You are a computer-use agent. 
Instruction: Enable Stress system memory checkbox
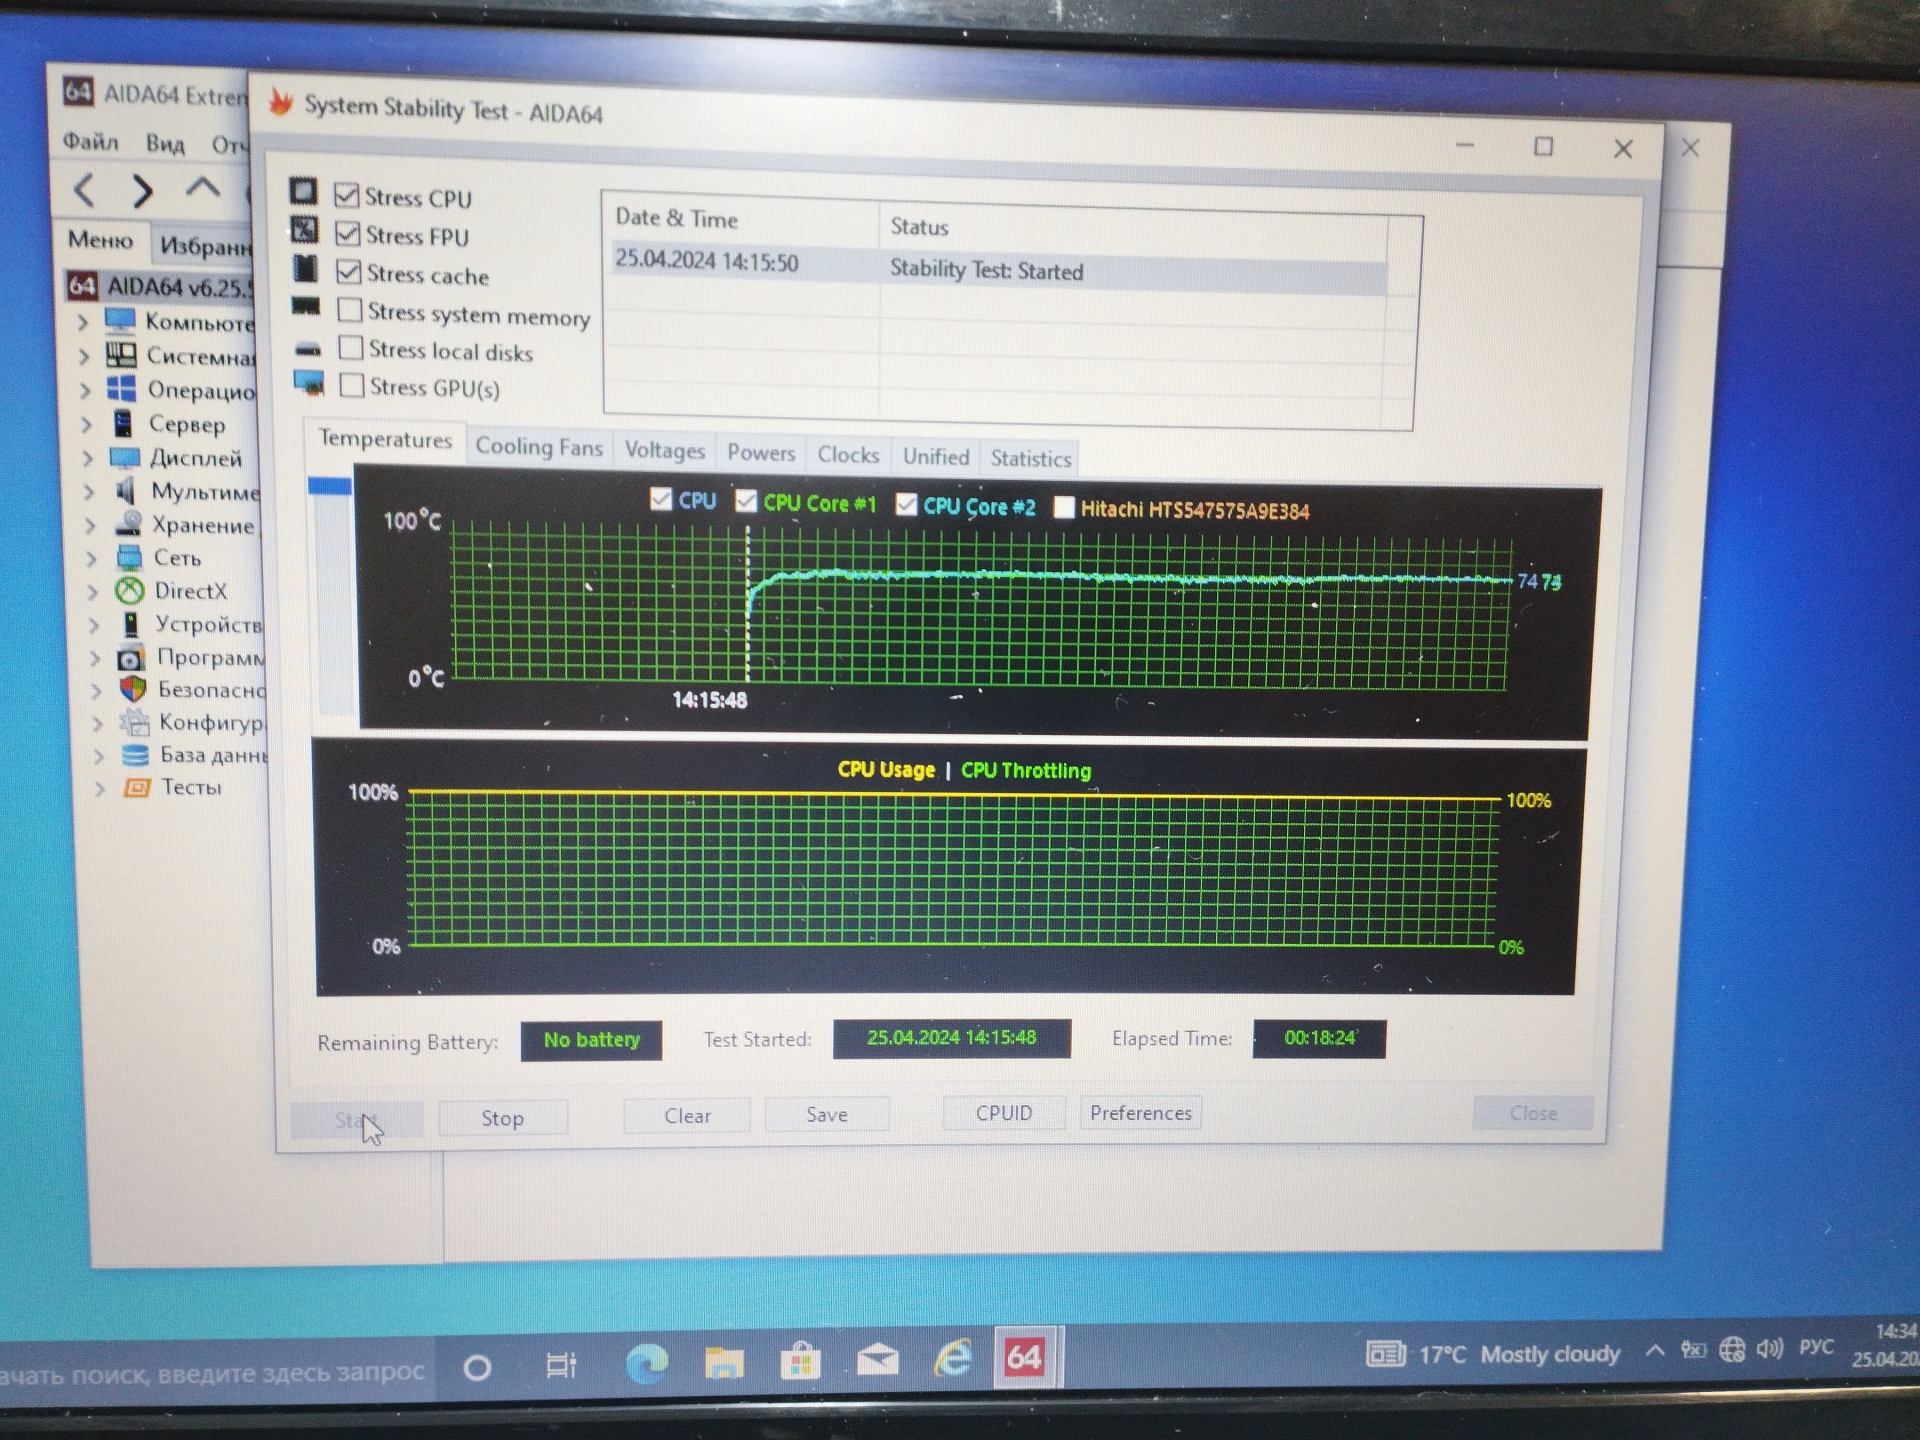pyautogui.click(x=350, y=309)
